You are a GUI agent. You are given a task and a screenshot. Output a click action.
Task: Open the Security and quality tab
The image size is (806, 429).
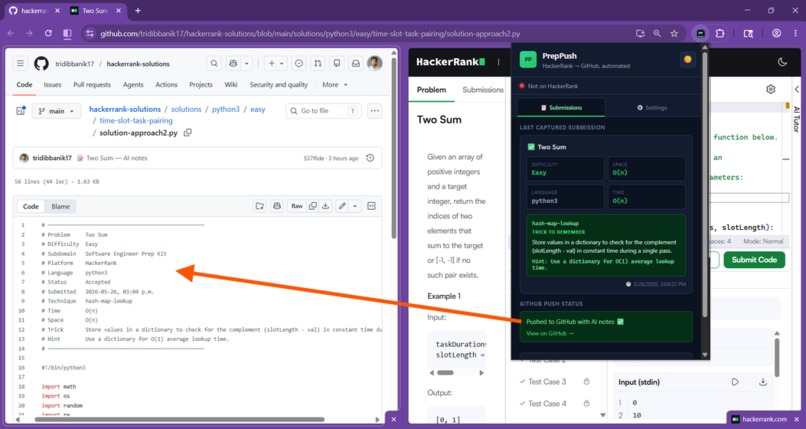coord(279,85)
